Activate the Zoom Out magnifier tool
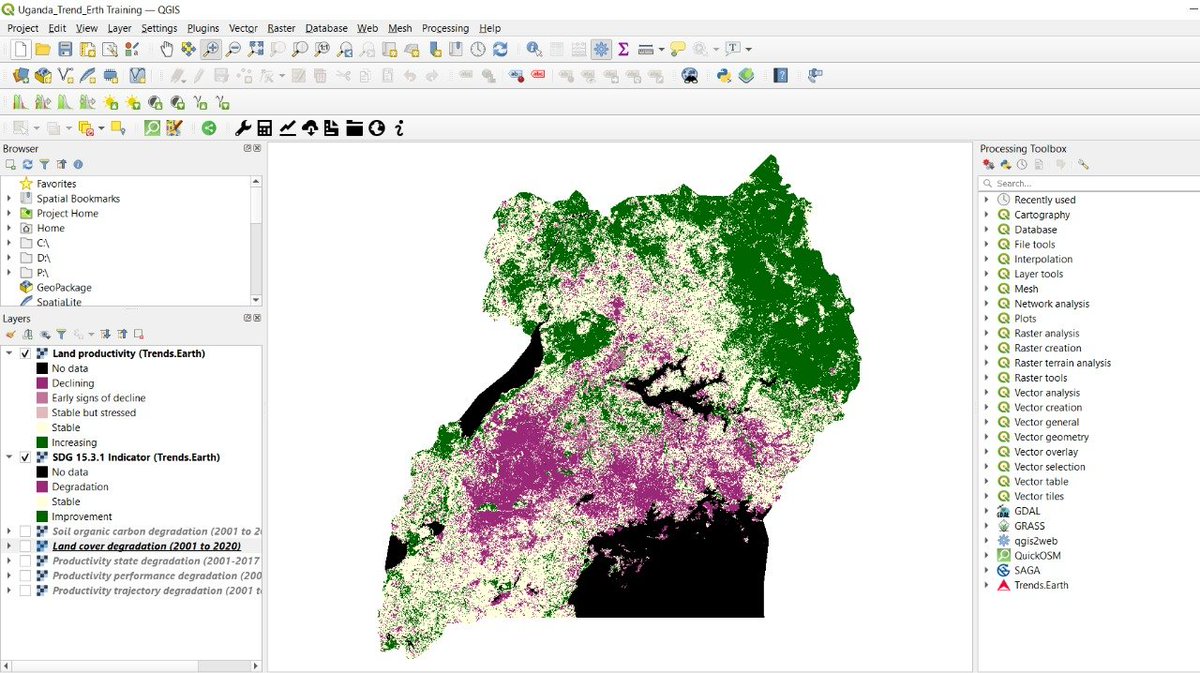 tap(233, 49)
